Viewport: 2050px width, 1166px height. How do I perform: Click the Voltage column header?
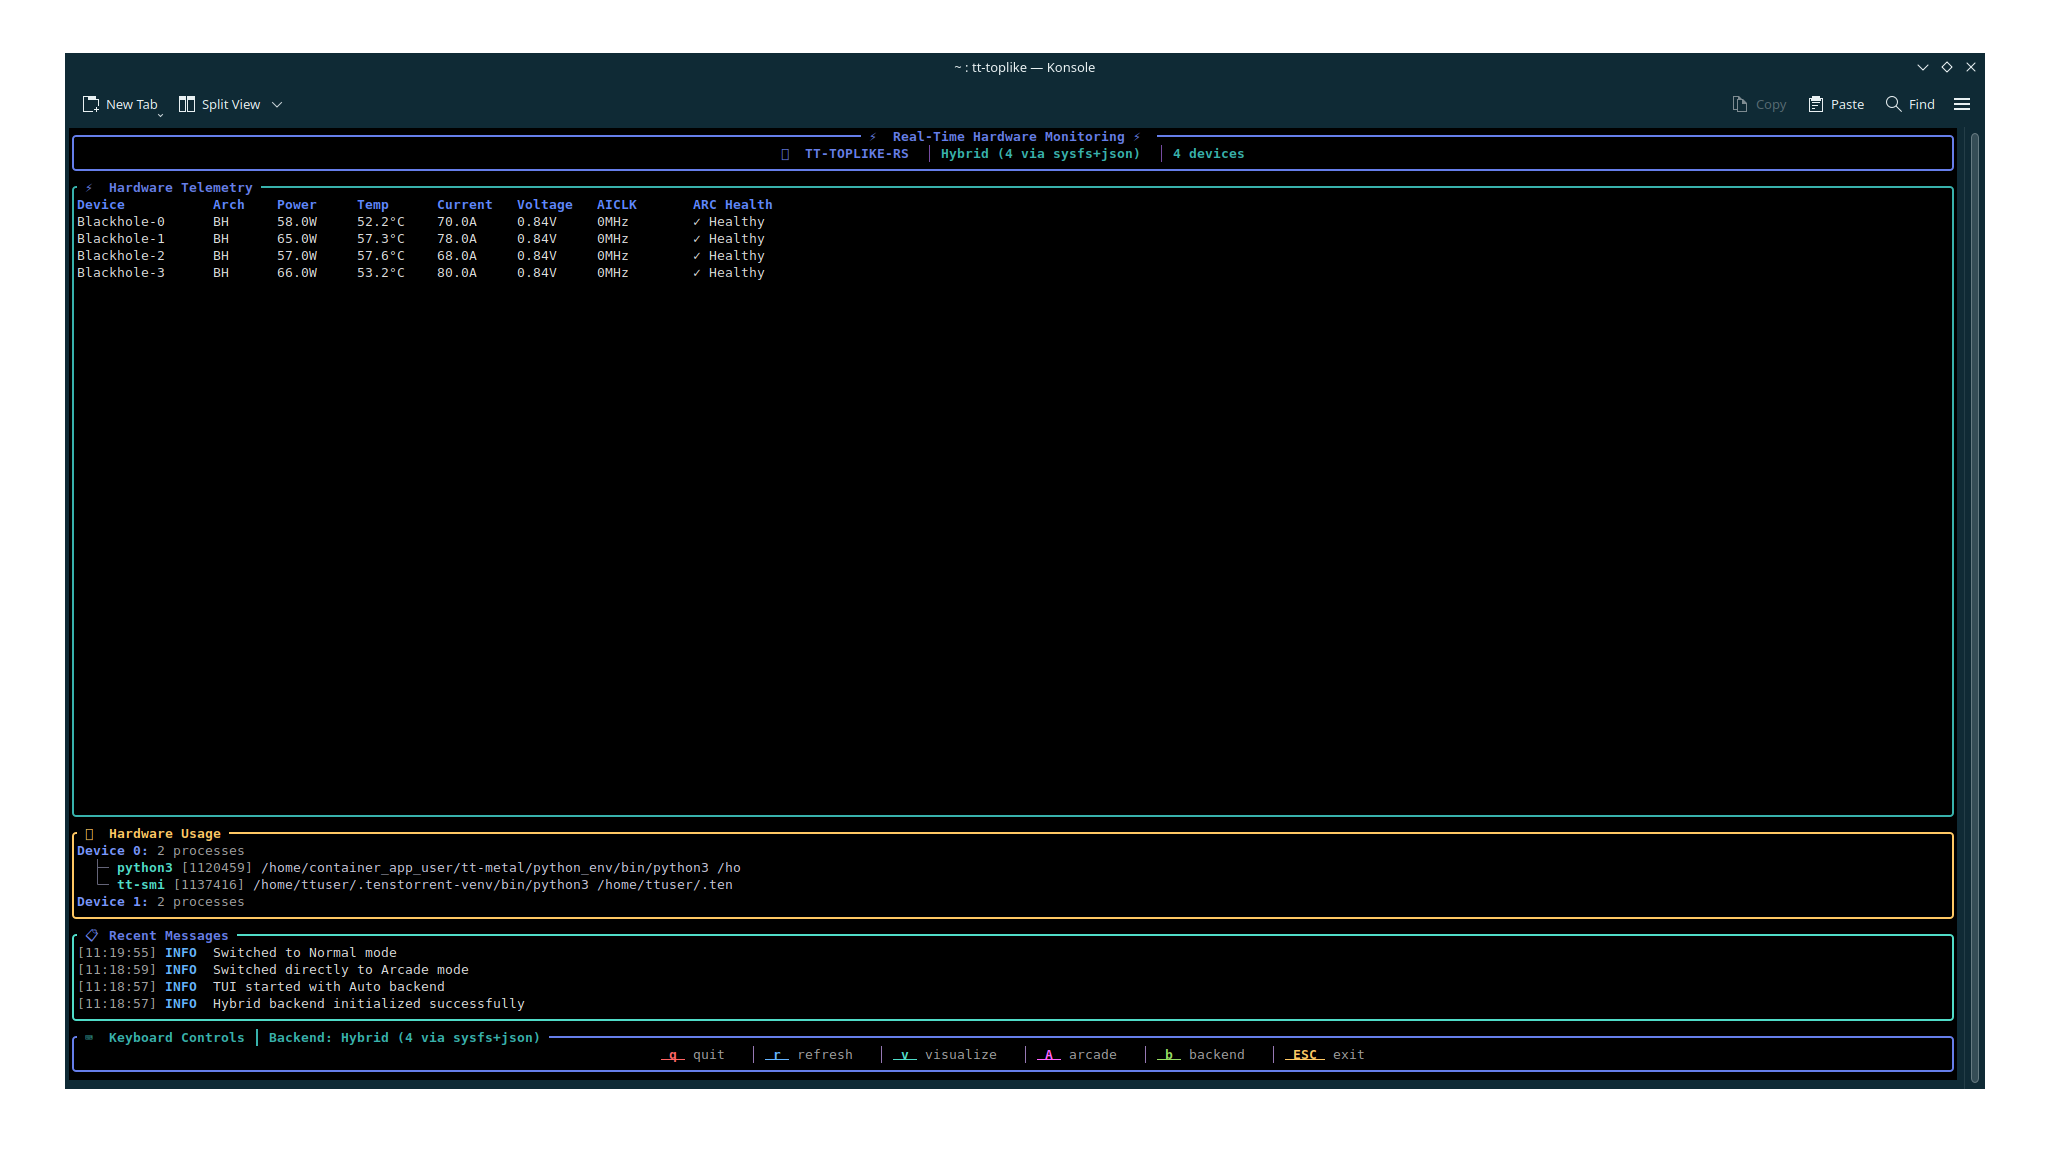coord(545,205)
